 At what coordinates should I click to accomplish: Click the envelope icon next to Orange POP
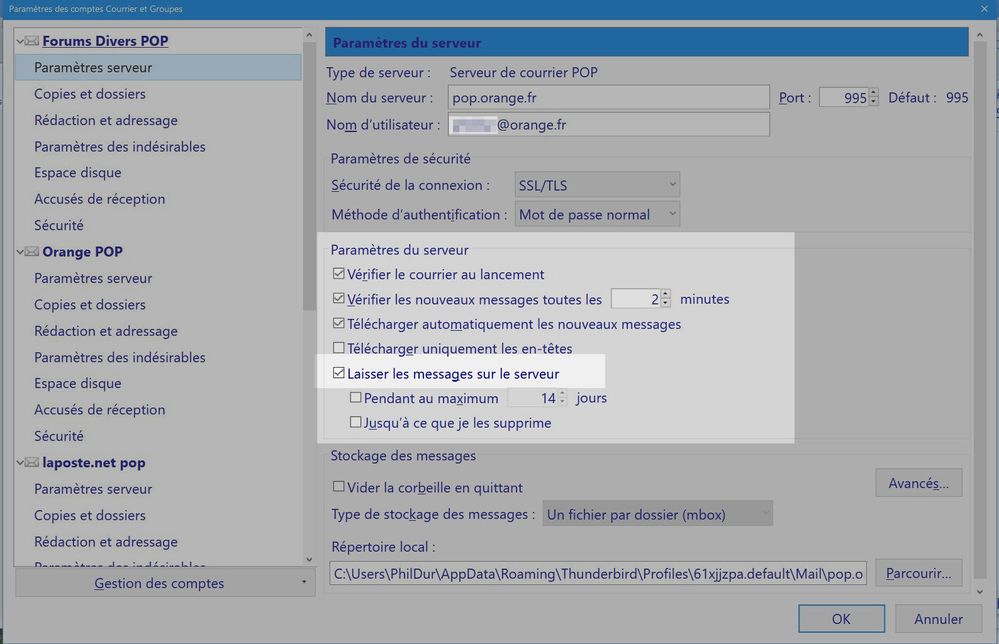click(x=32, y=252)
